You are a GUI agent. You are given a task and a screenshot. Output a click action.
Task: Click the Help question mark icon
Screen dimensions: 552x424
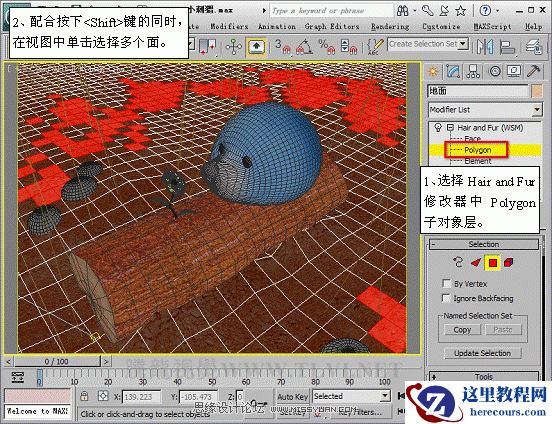(485, 11)
